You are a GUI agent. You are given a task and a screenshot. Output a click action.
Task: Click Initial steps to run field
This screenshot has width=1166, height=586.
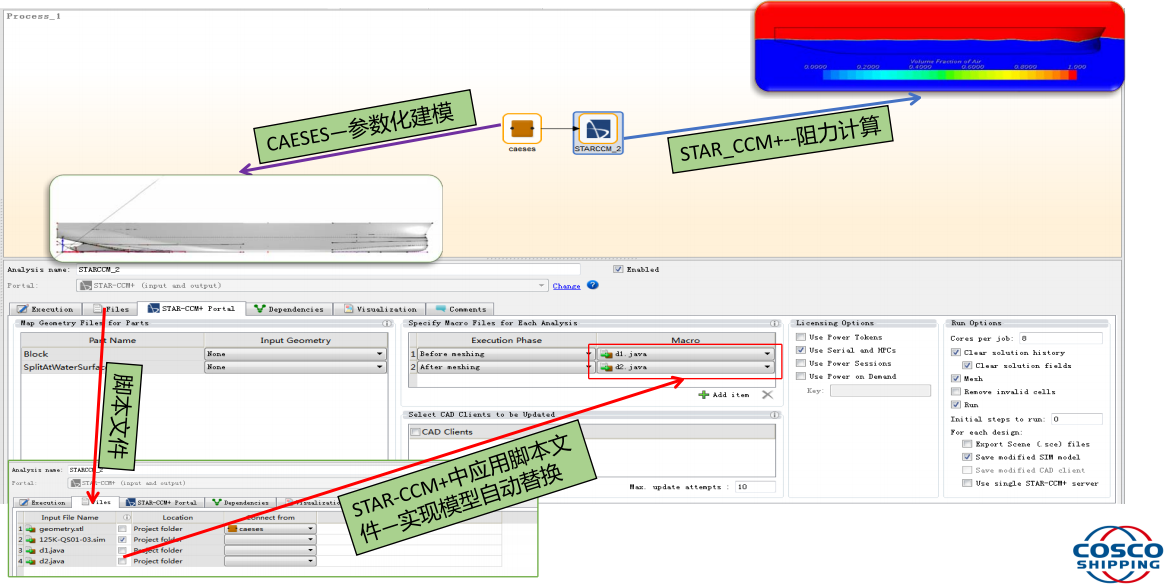click(x=1076, y=419)
